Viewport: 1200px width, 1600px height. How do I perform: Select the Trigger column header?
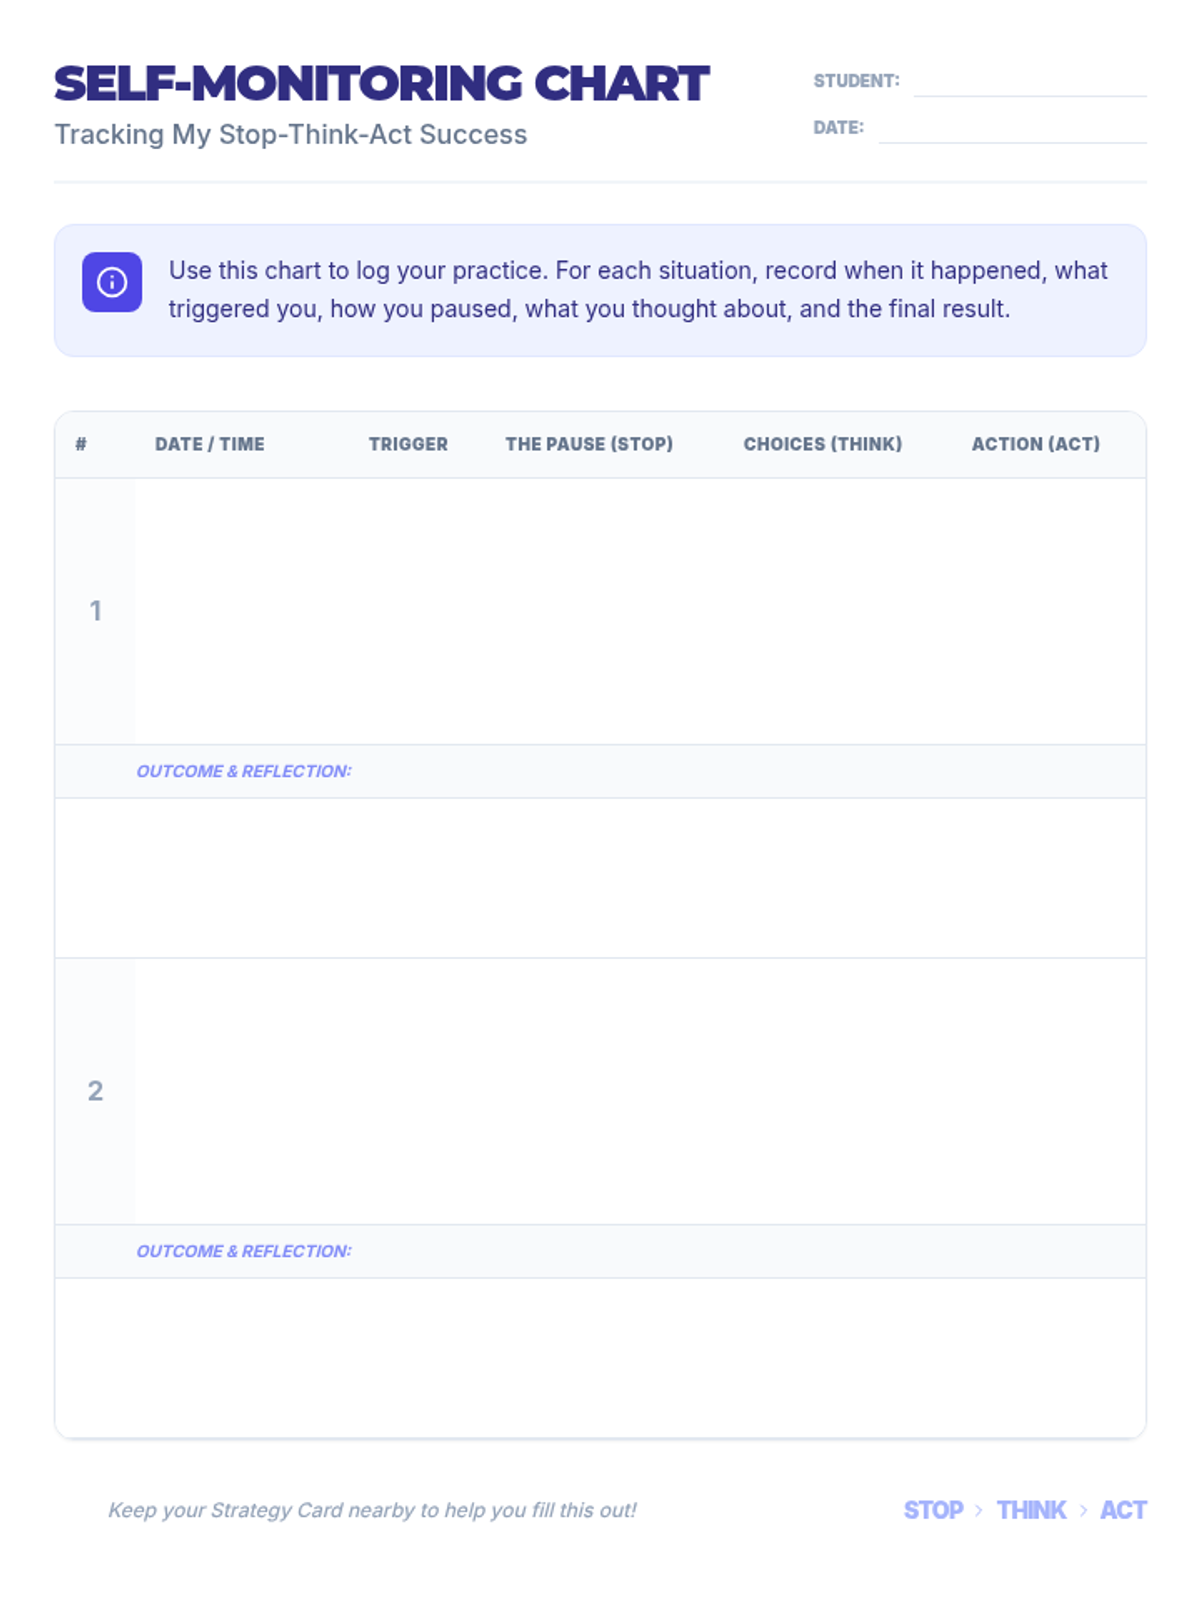tap(408, 444)
